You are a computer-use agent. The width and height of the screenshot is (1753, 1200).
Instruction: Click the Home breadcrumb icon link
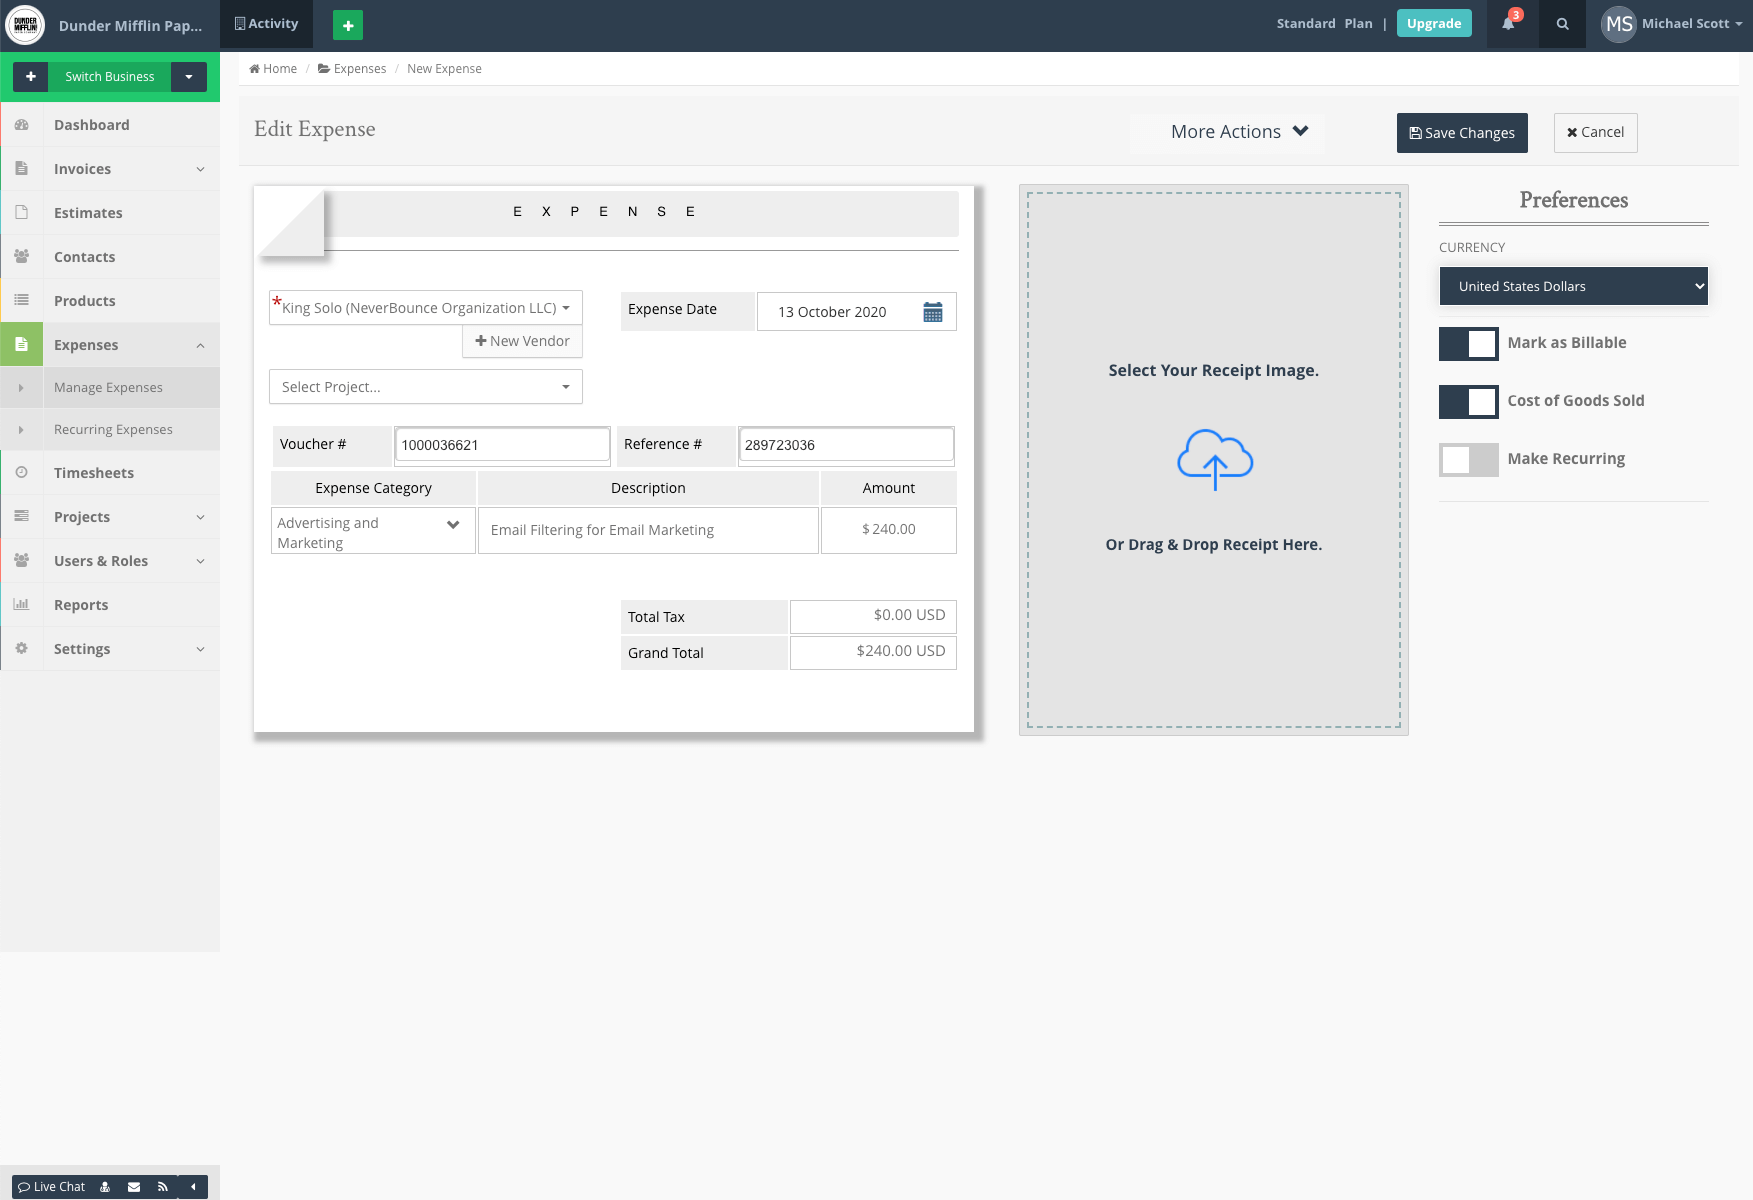pos(273,69)
